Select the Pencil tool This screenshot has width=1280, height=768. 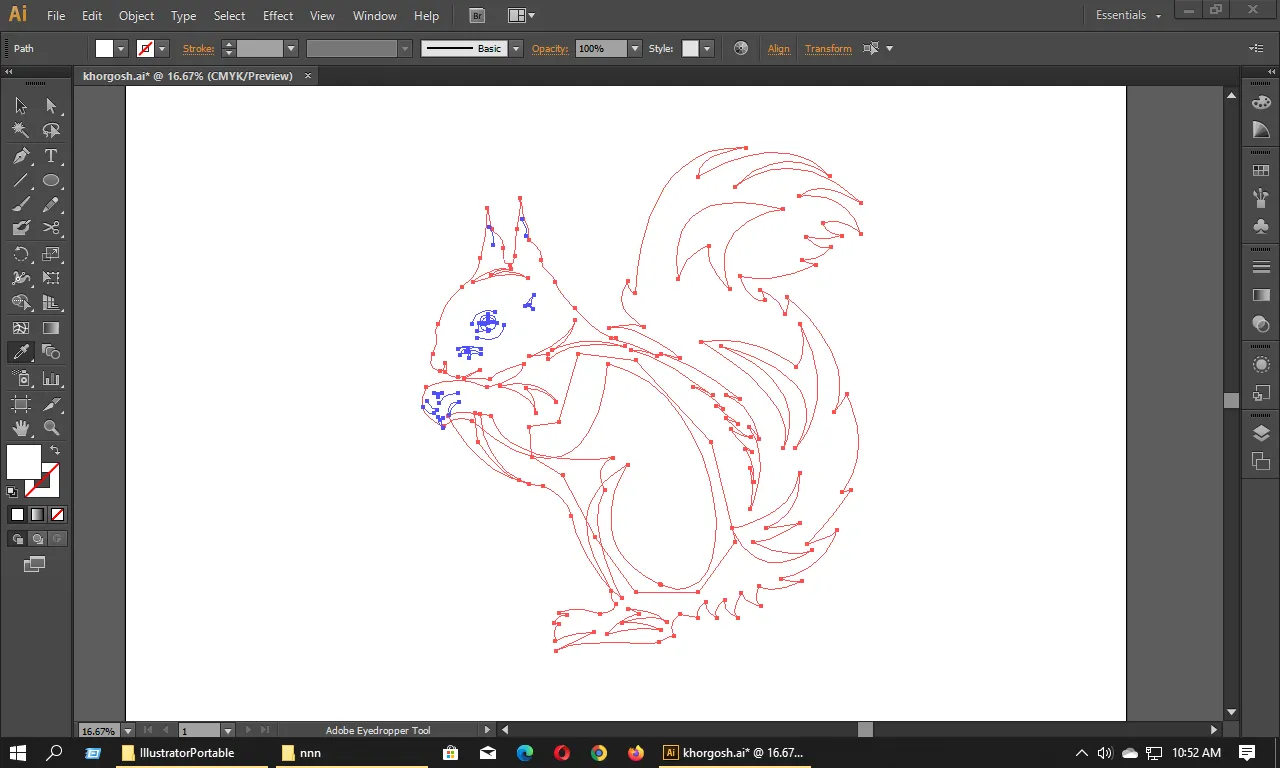[51, 204]
